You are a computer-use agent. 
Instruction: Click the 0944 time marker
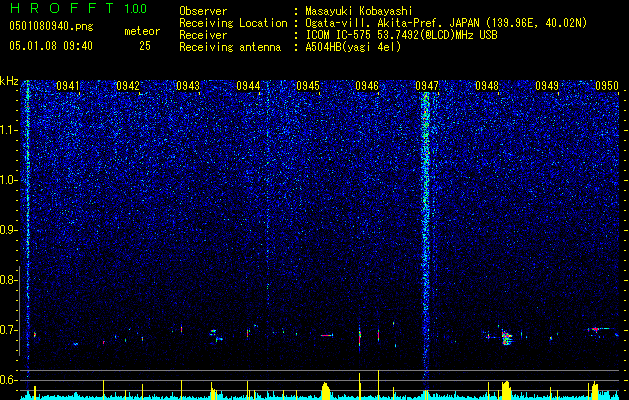click(x=248, y=86)
